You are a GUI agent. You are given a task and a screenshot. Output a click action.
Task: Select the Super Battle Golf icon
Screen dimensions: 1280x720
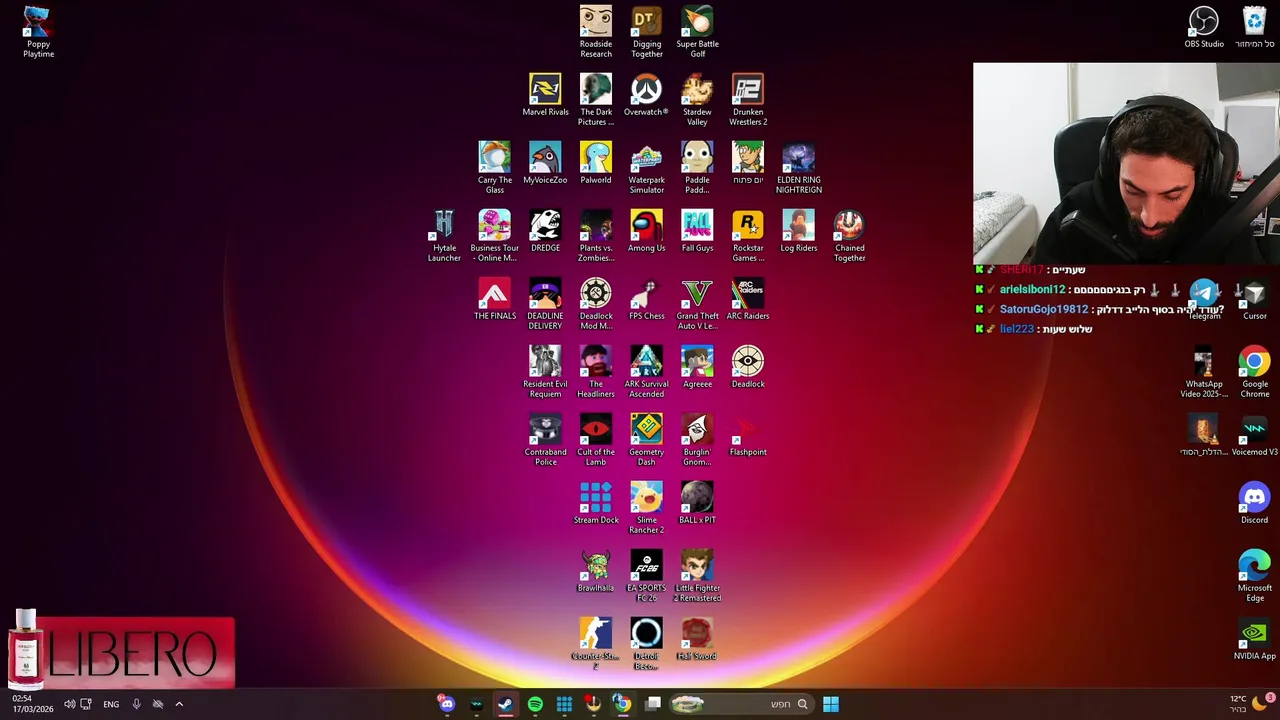[x=697, y=32]
